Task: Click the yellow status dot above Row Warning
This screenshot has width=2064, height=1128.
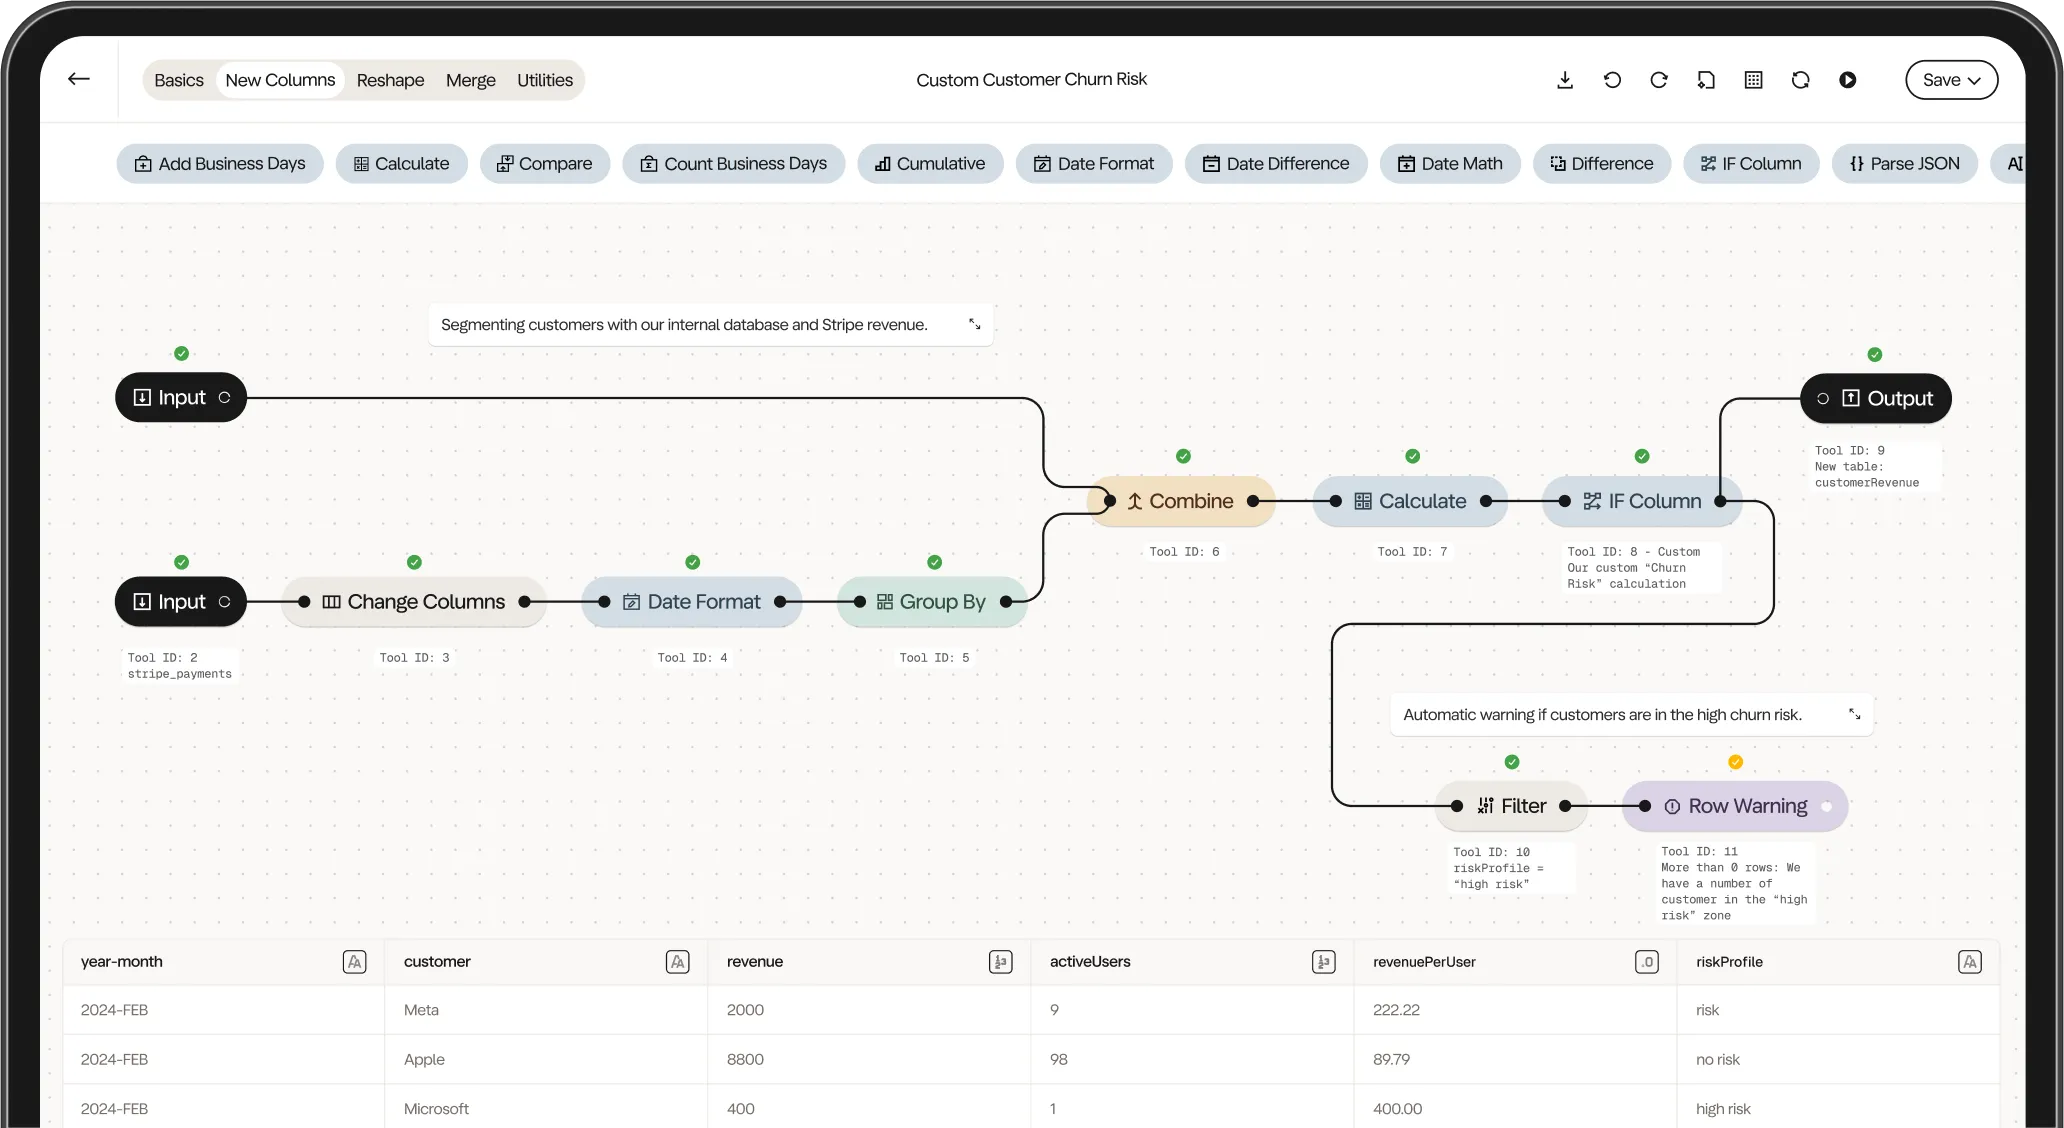Action: pos(1735,762)
